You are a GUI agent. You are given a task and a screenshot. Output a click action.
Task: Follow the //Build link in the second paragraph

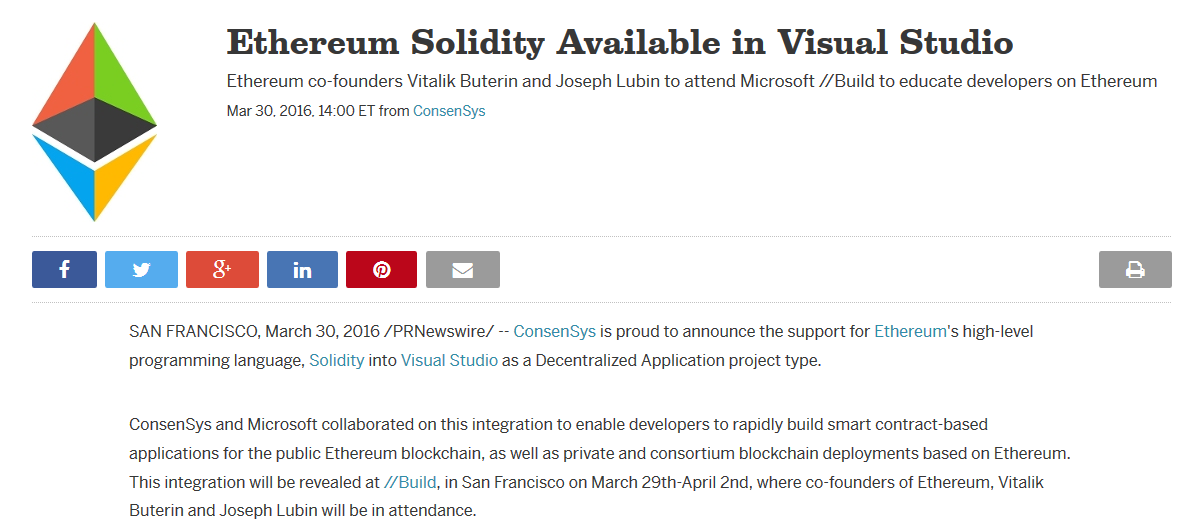click(x=411, y=482)
